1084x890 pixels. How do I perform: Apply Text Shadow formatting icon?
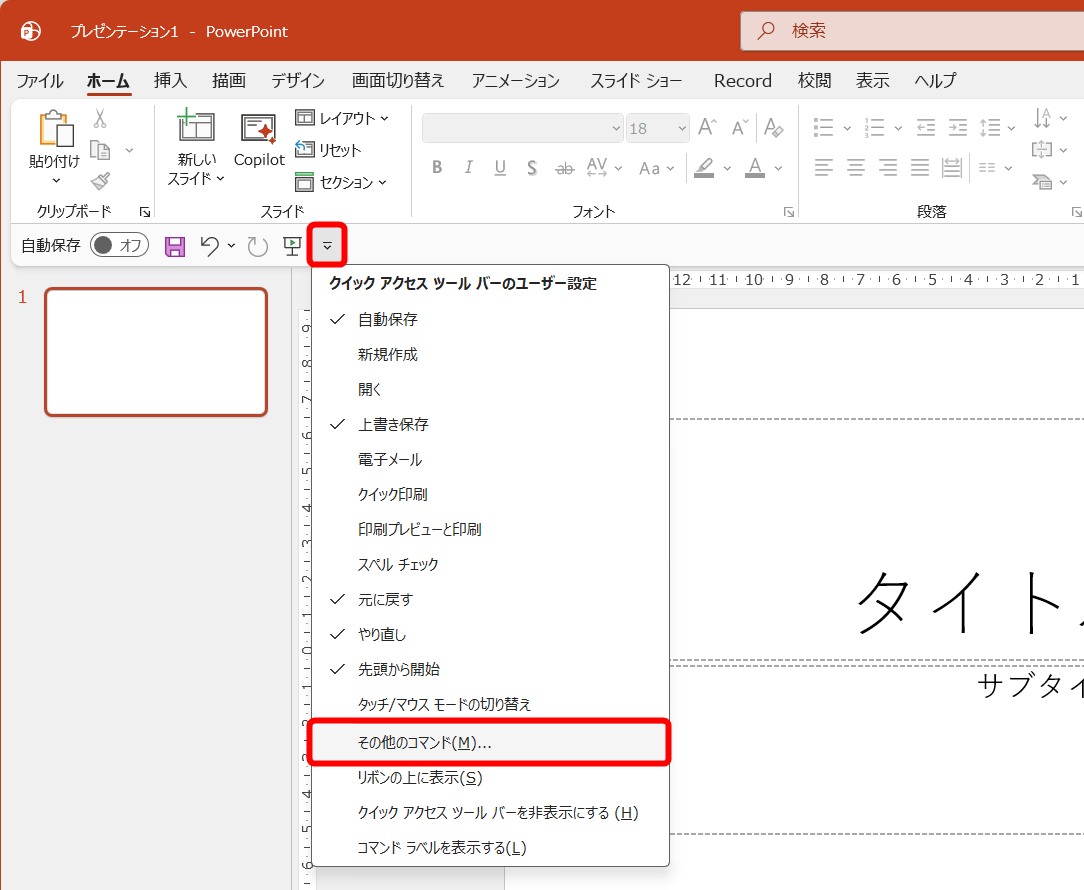point(532,167)
